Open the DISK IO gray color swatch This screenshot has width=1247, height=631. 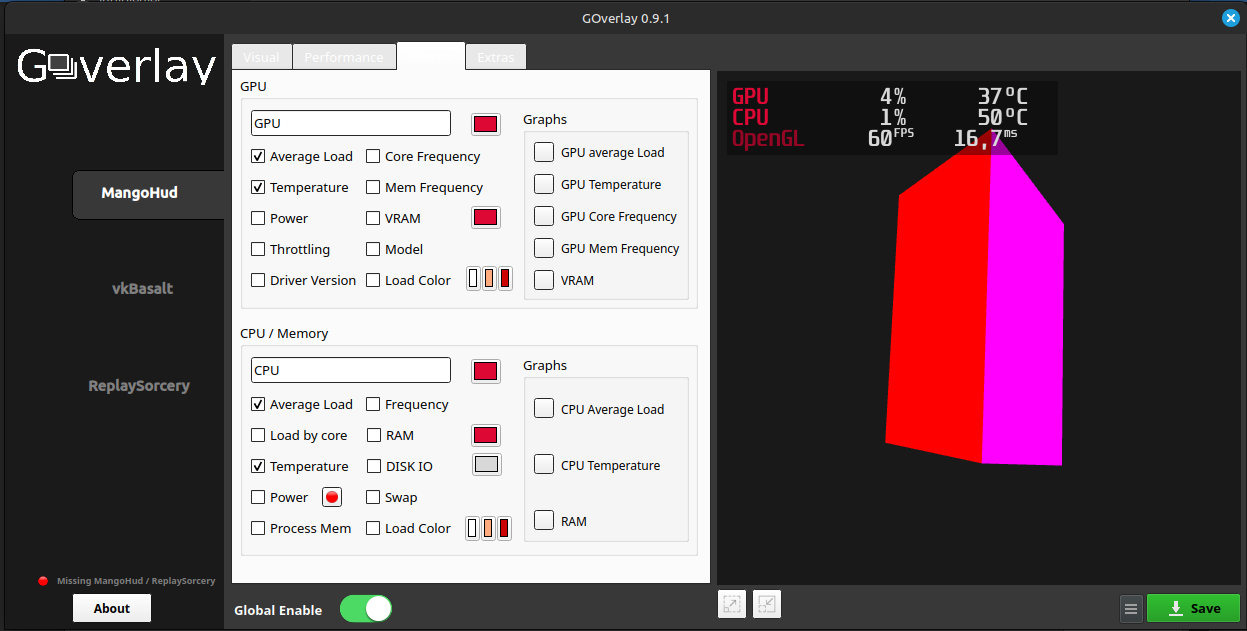(x=486, y=464)
